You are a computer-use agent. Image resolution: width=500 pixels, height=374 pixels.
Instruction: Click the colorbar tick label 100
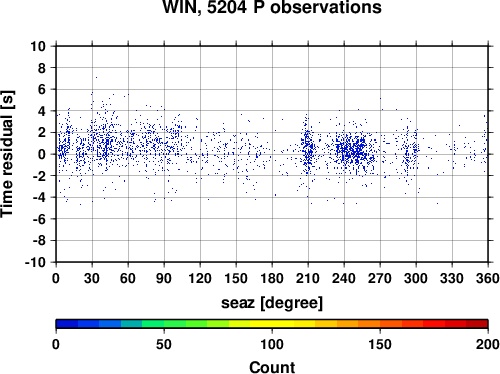pos(272,344)
